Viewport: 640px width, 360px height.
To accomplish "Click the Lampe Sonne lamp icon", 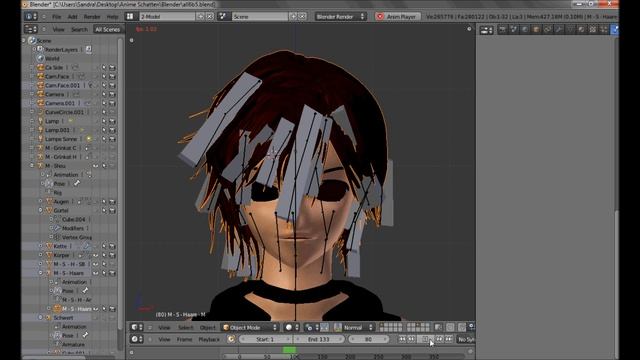I will pyautogui.click(x=40, y=139).
